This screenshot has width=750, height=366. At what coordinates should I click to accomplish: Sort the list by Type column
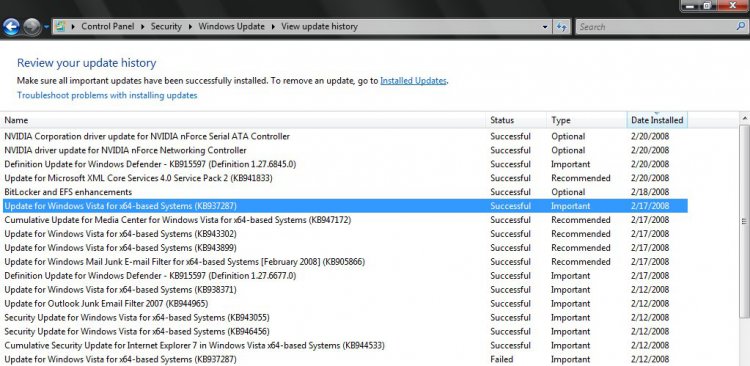click(x=587, y=120)
